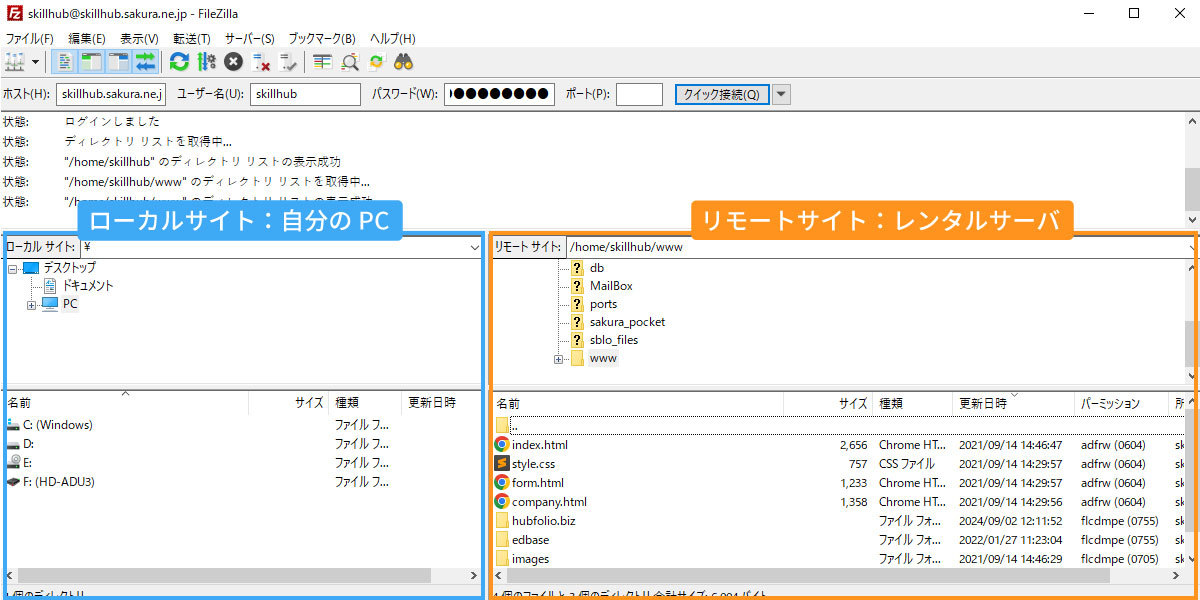Click the remote tree vertical scrollbar
This screenshot has width=1200, height=600.
[x=1192, y=342]
